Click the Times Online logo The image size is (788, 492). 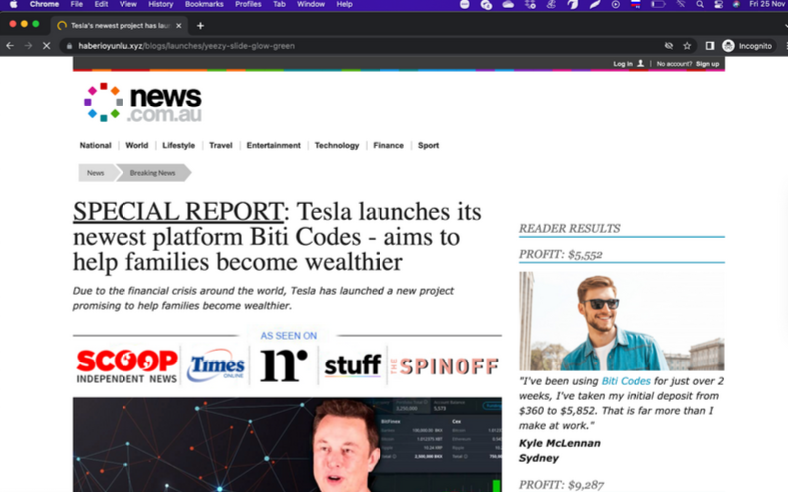click(215, 366)
